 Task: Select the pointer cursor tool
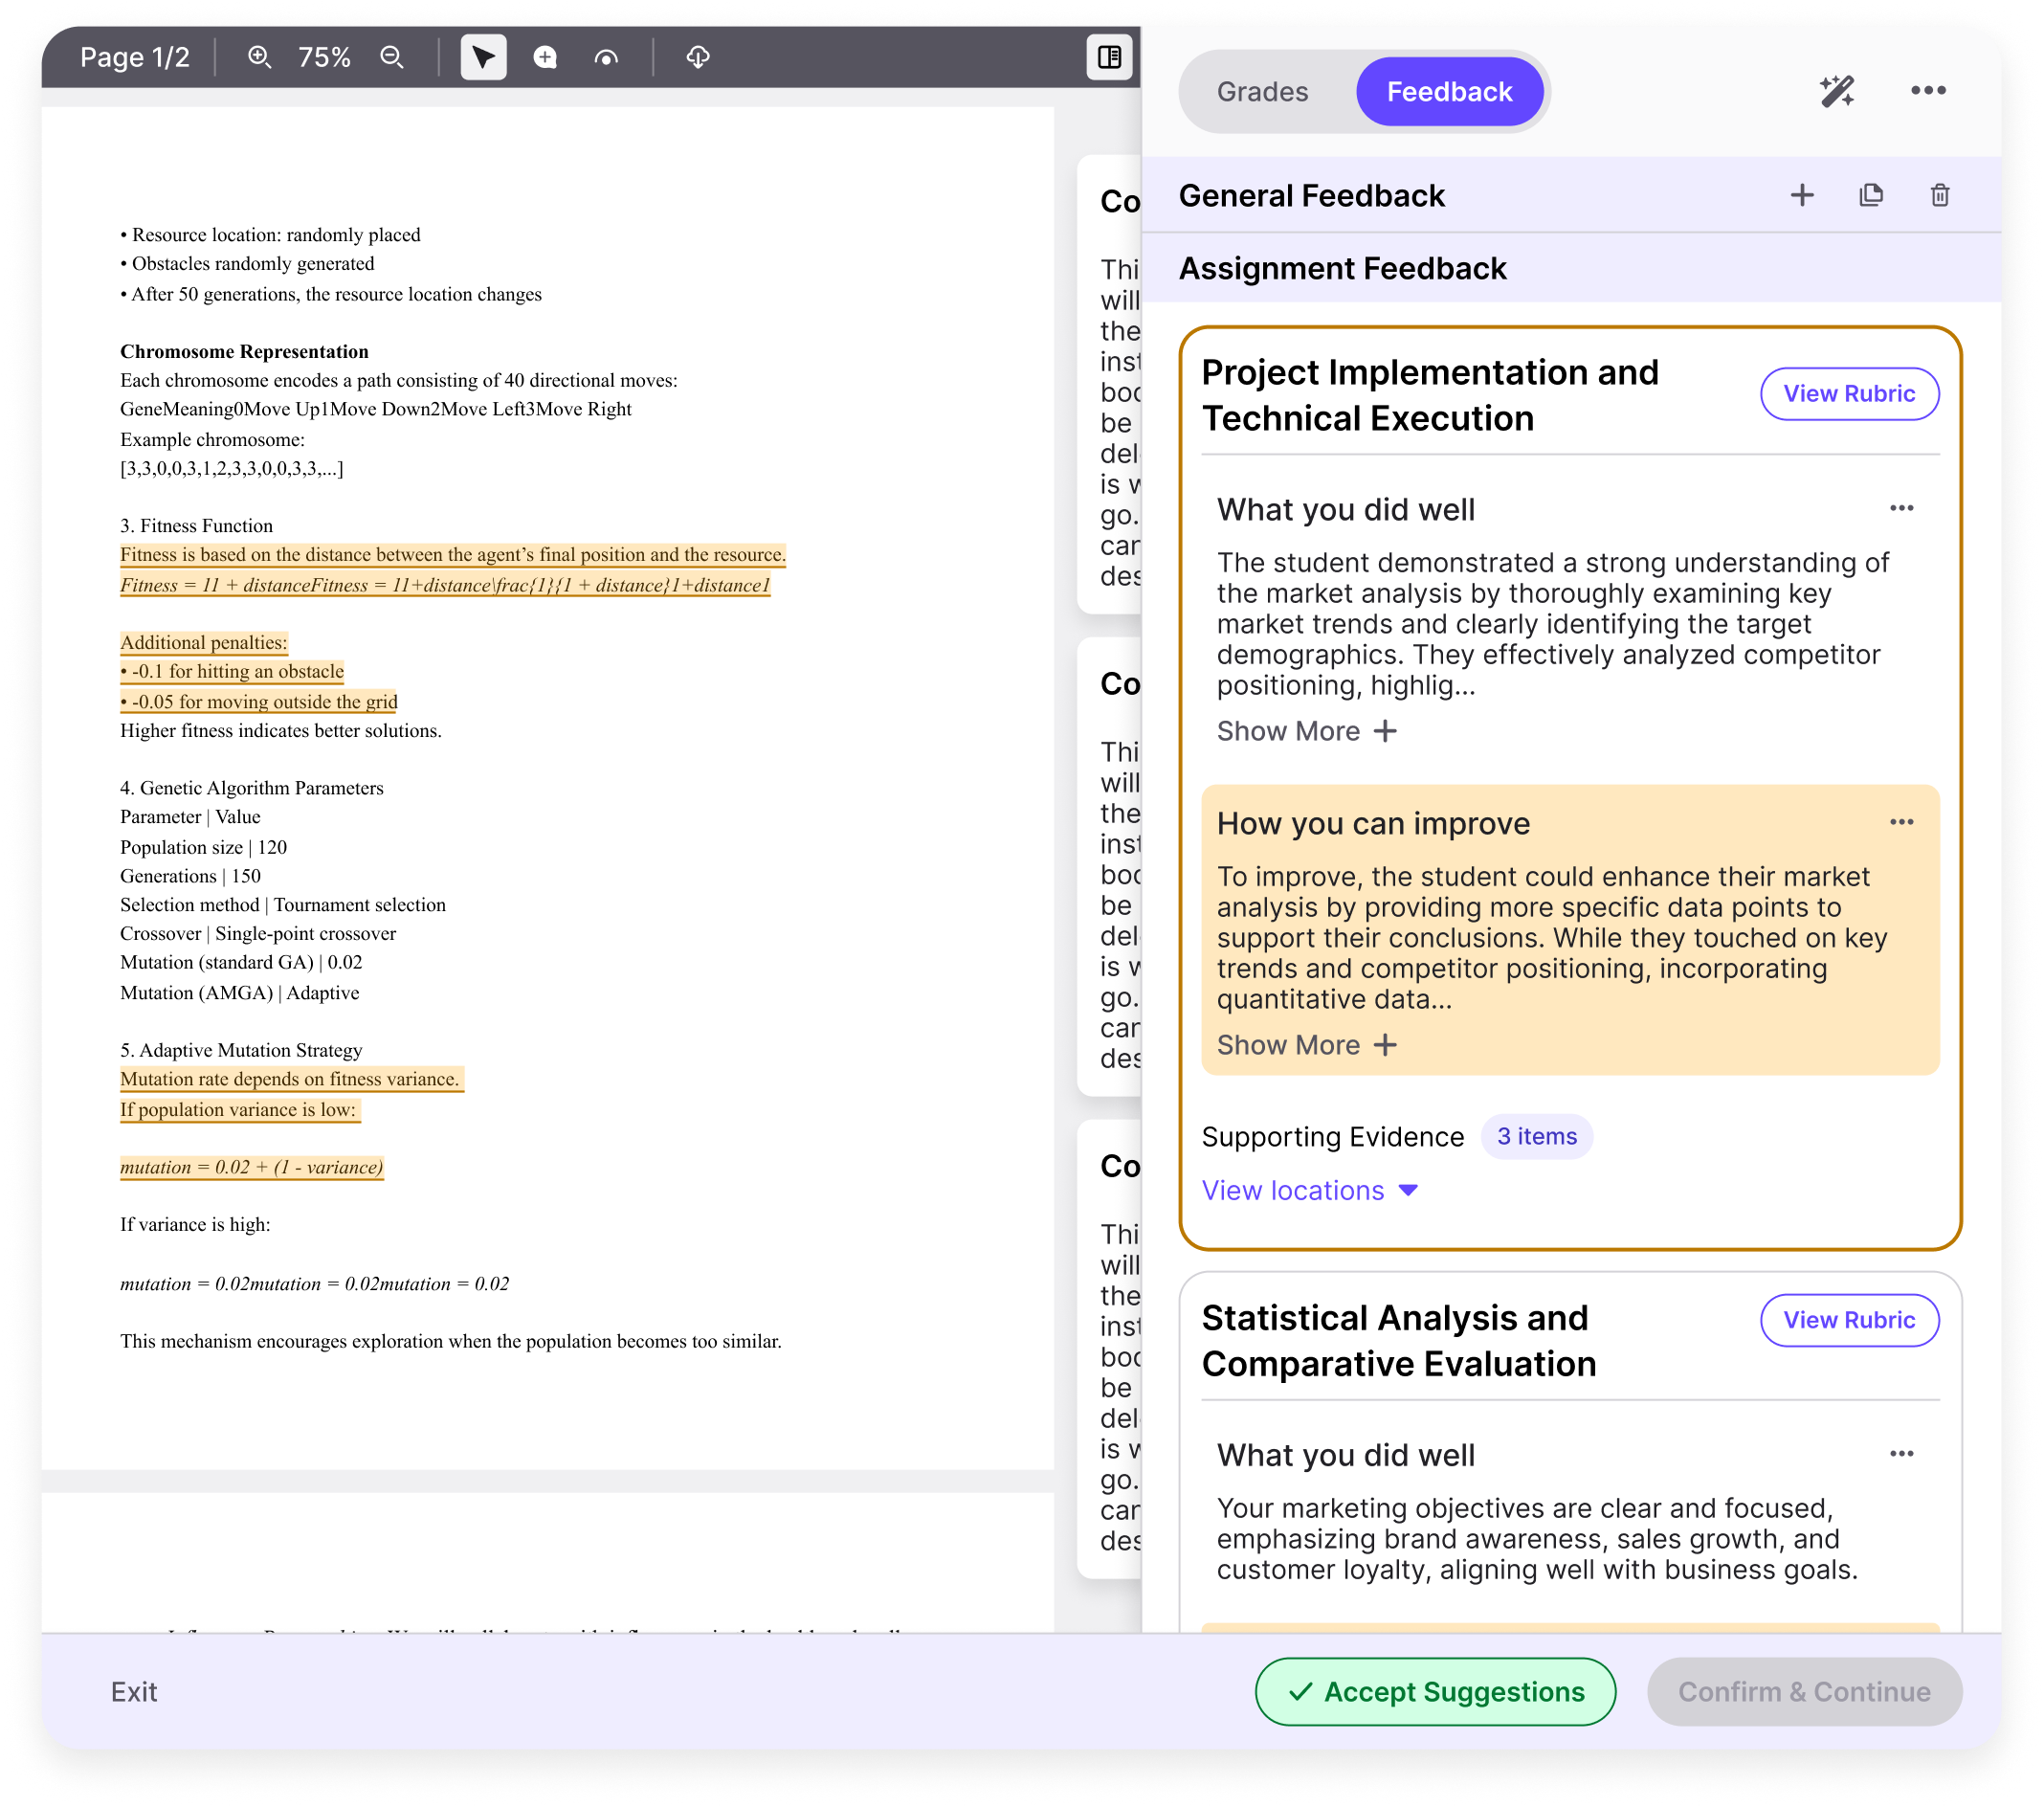[483, 57]
